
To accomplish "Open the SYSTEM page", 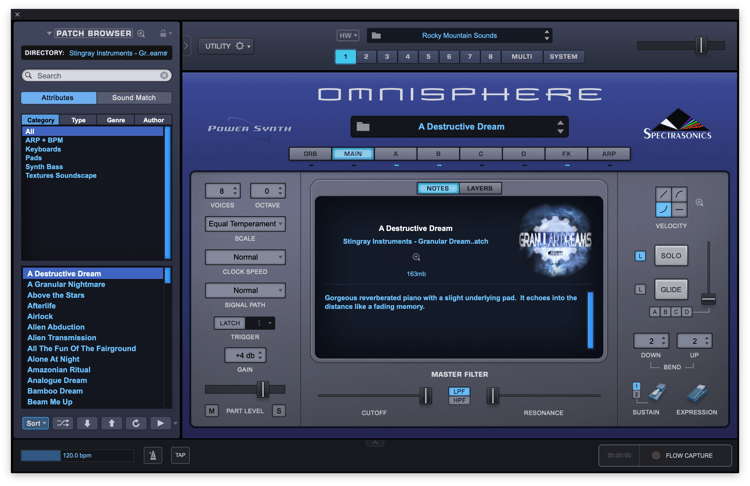I will coord(563,56).
